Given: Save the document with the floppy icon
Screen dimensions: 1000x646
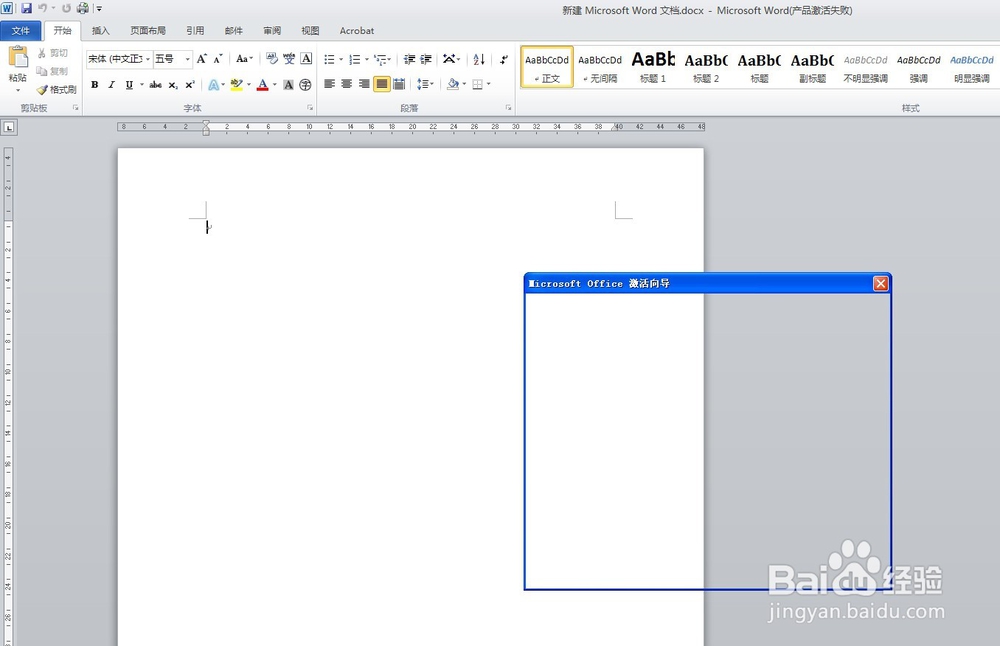Looking at the screenshot, I should 26,8.
